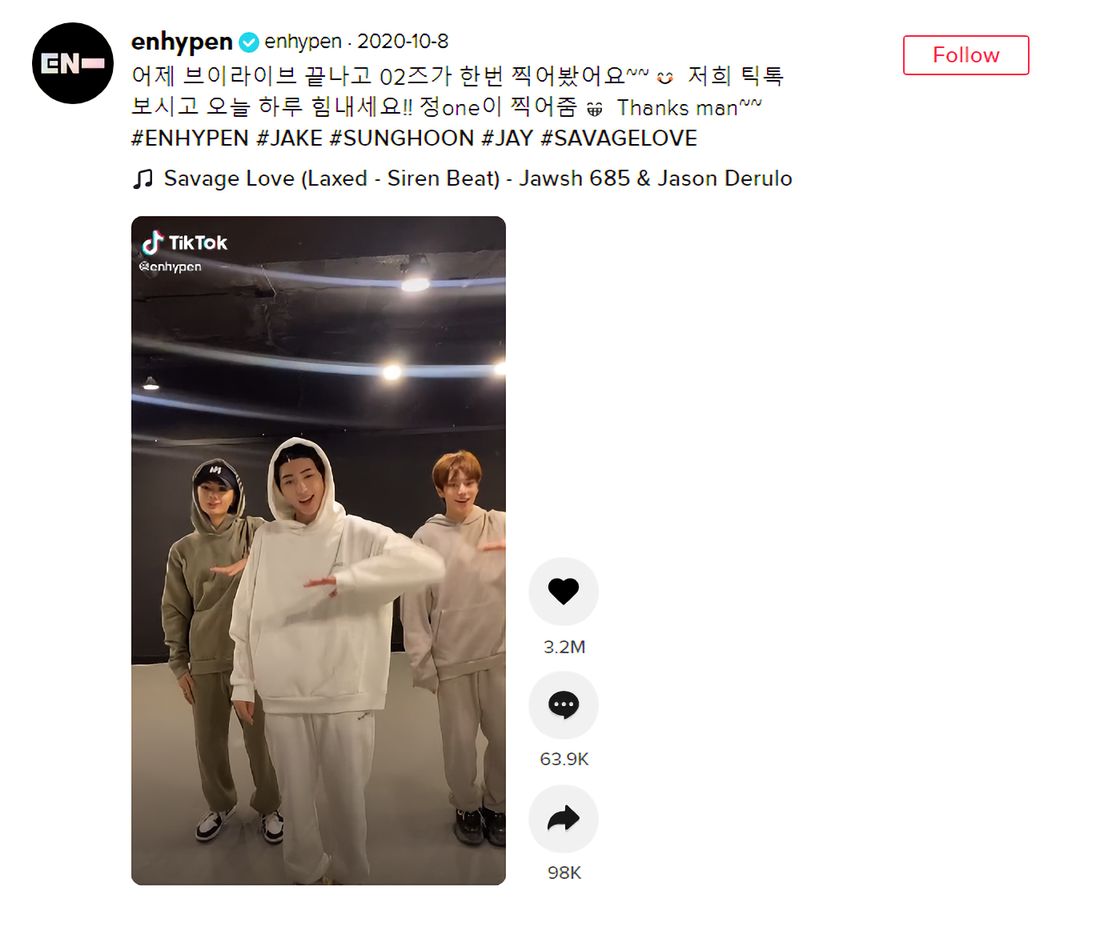Open the #JAY hashtag
The height and width of the screenshot is (927, 1108).
click(507, 138)
